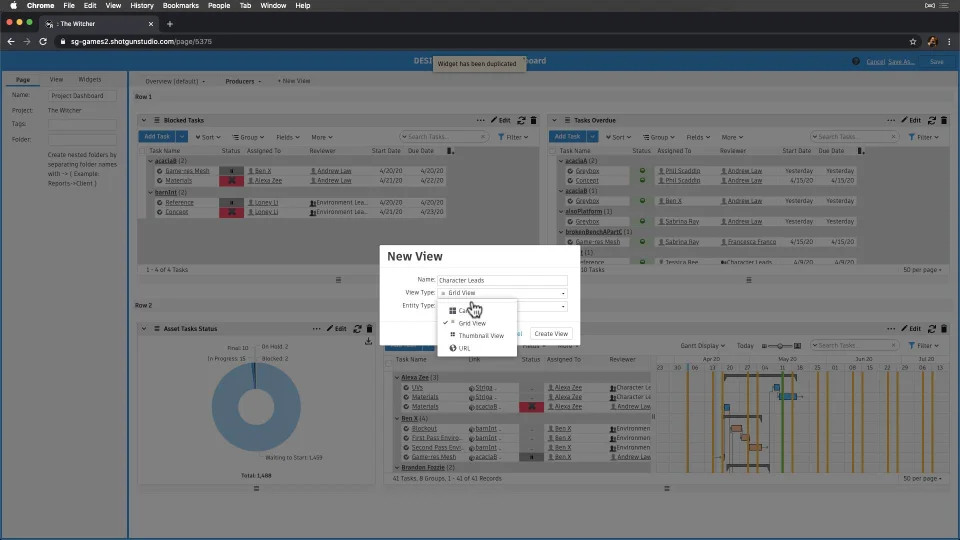Open the Sort menu in Blocked Tasks
The width and height of the screenshot is (960, 540).
tap(208, 137)
